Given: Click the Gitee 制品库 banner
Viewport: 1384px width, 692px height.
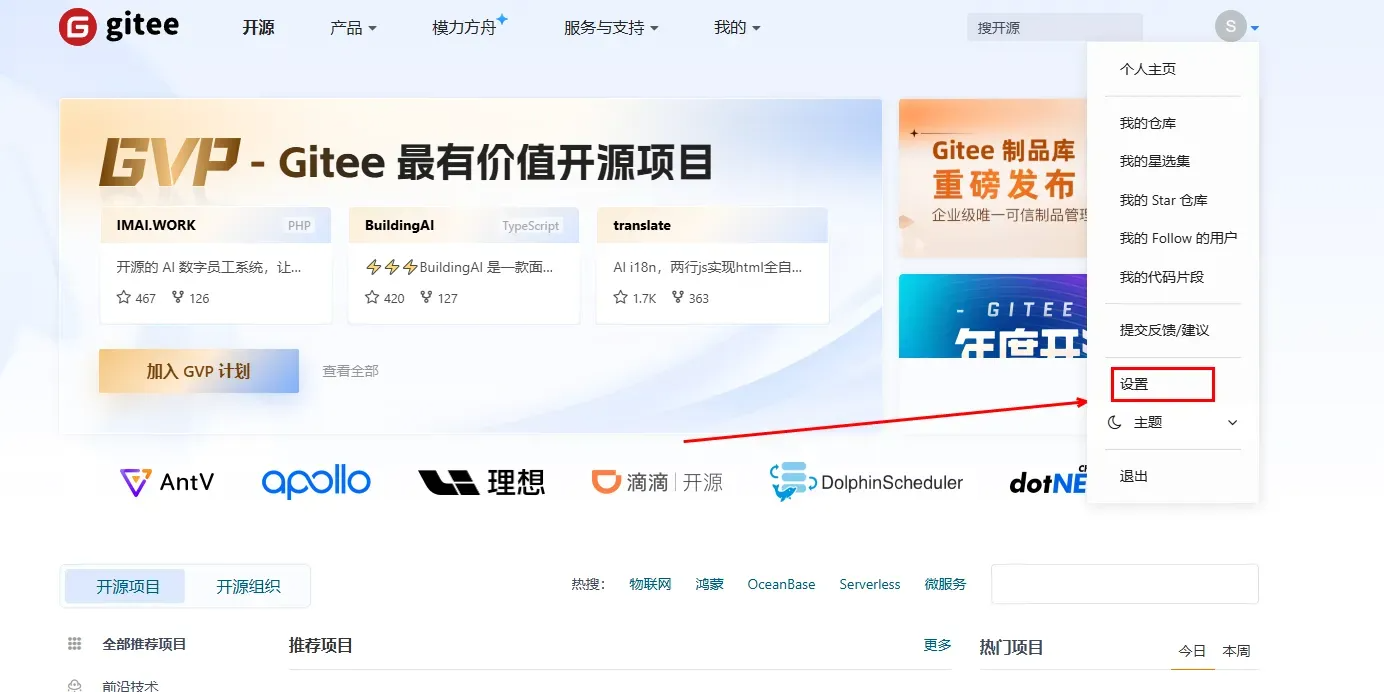Looking at the screenshot, I should tap(993, 178).
